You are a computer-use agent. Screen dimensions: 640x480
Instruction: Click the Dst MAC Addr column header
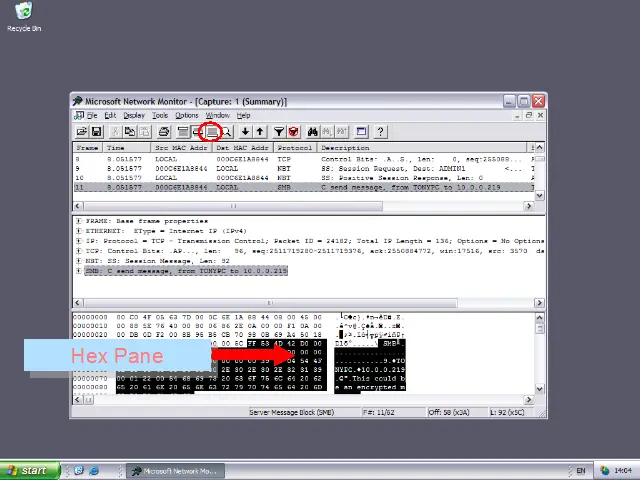coord(243,148)
